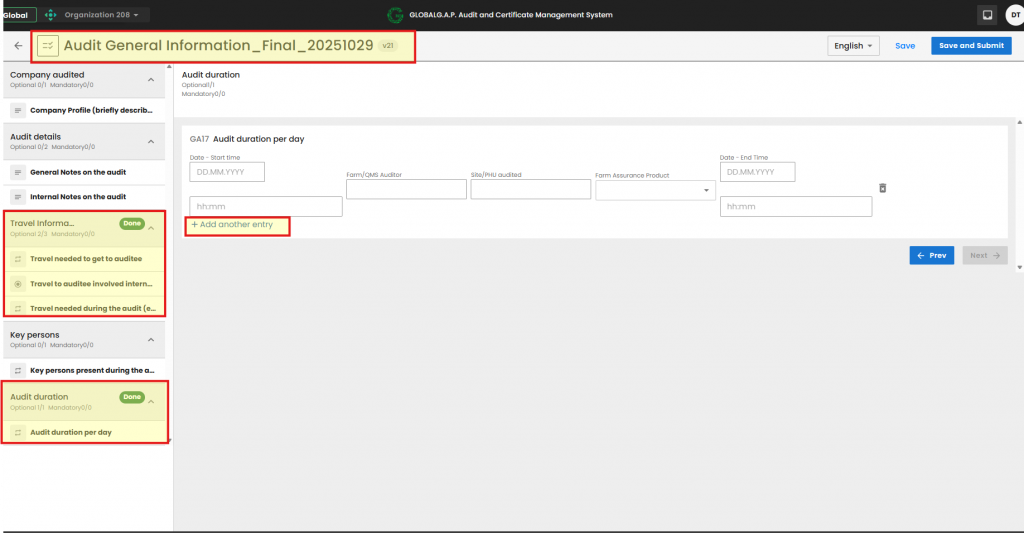Click the Organization 208 logo icon
This screenshot has width=1024, height=533.
pos(50,15)
